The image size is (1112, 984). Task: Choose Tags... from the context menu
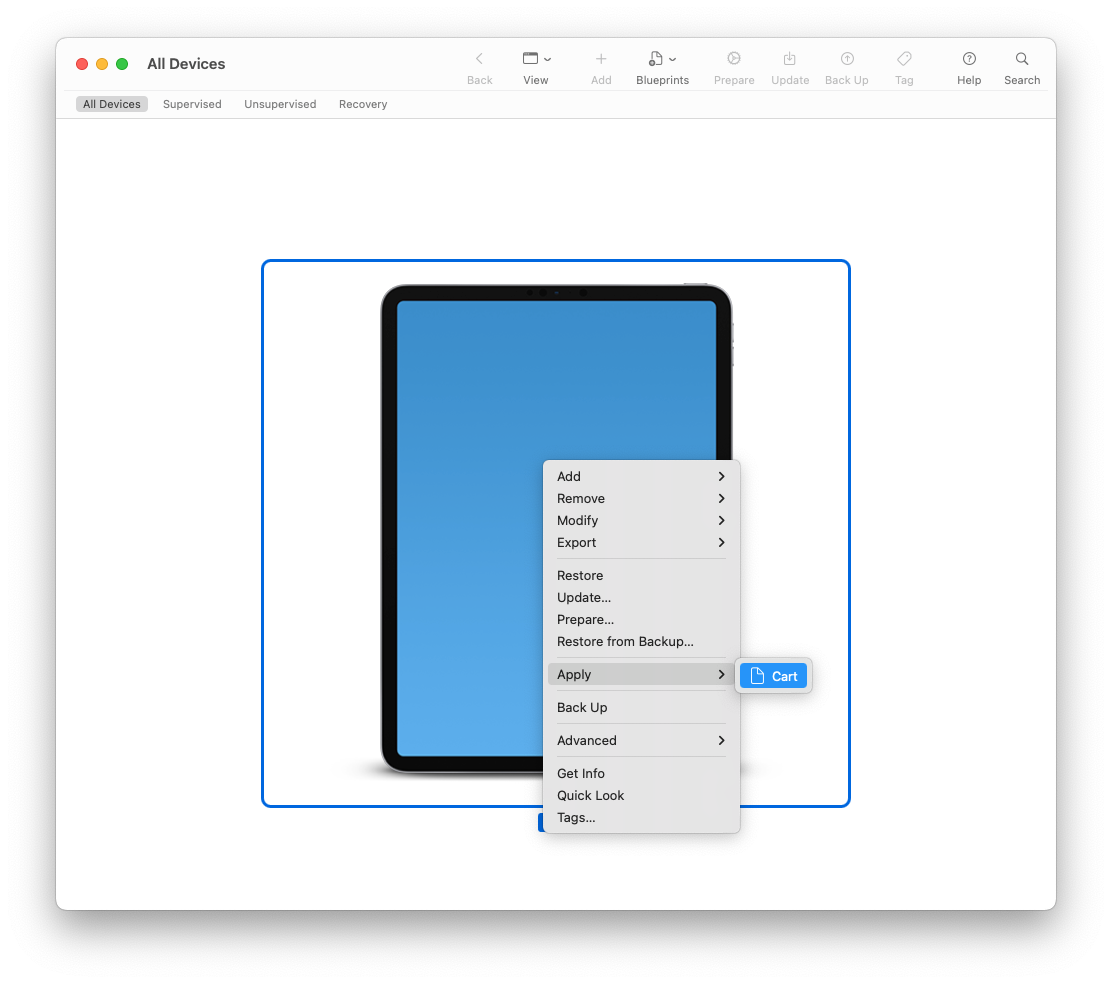pos(640,817)
